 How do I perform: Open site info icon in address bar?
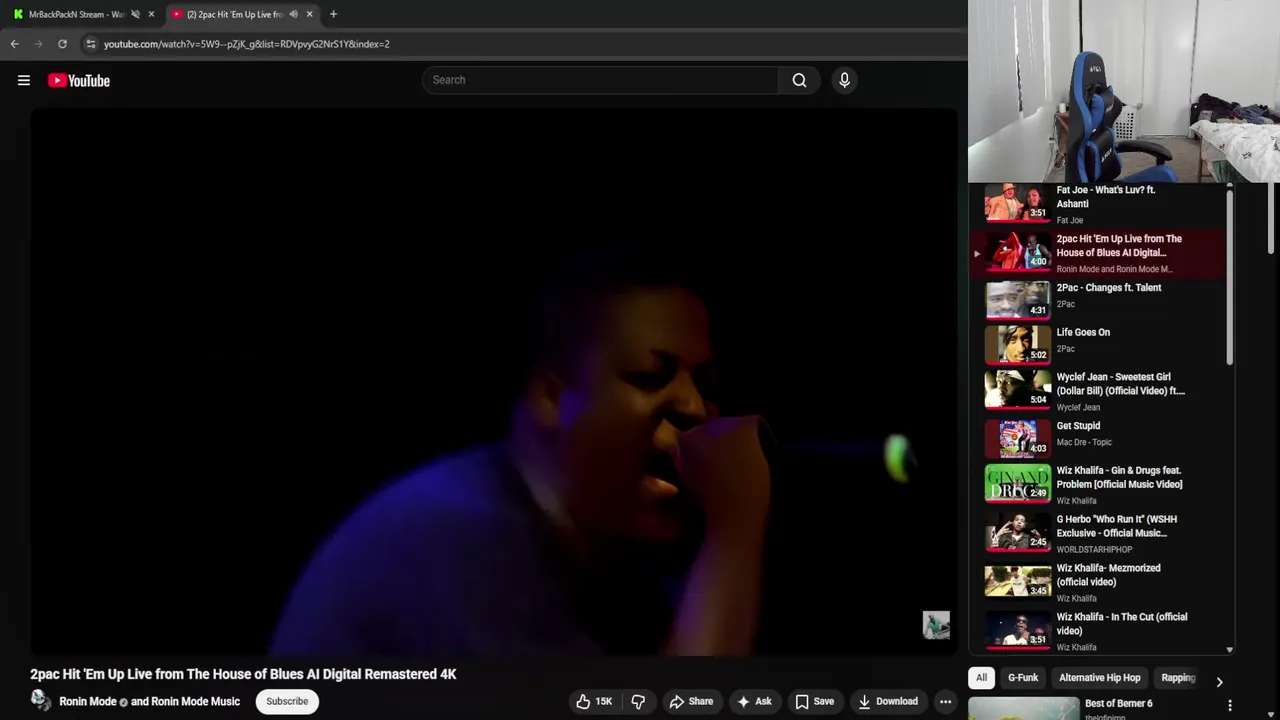point(91,44)
